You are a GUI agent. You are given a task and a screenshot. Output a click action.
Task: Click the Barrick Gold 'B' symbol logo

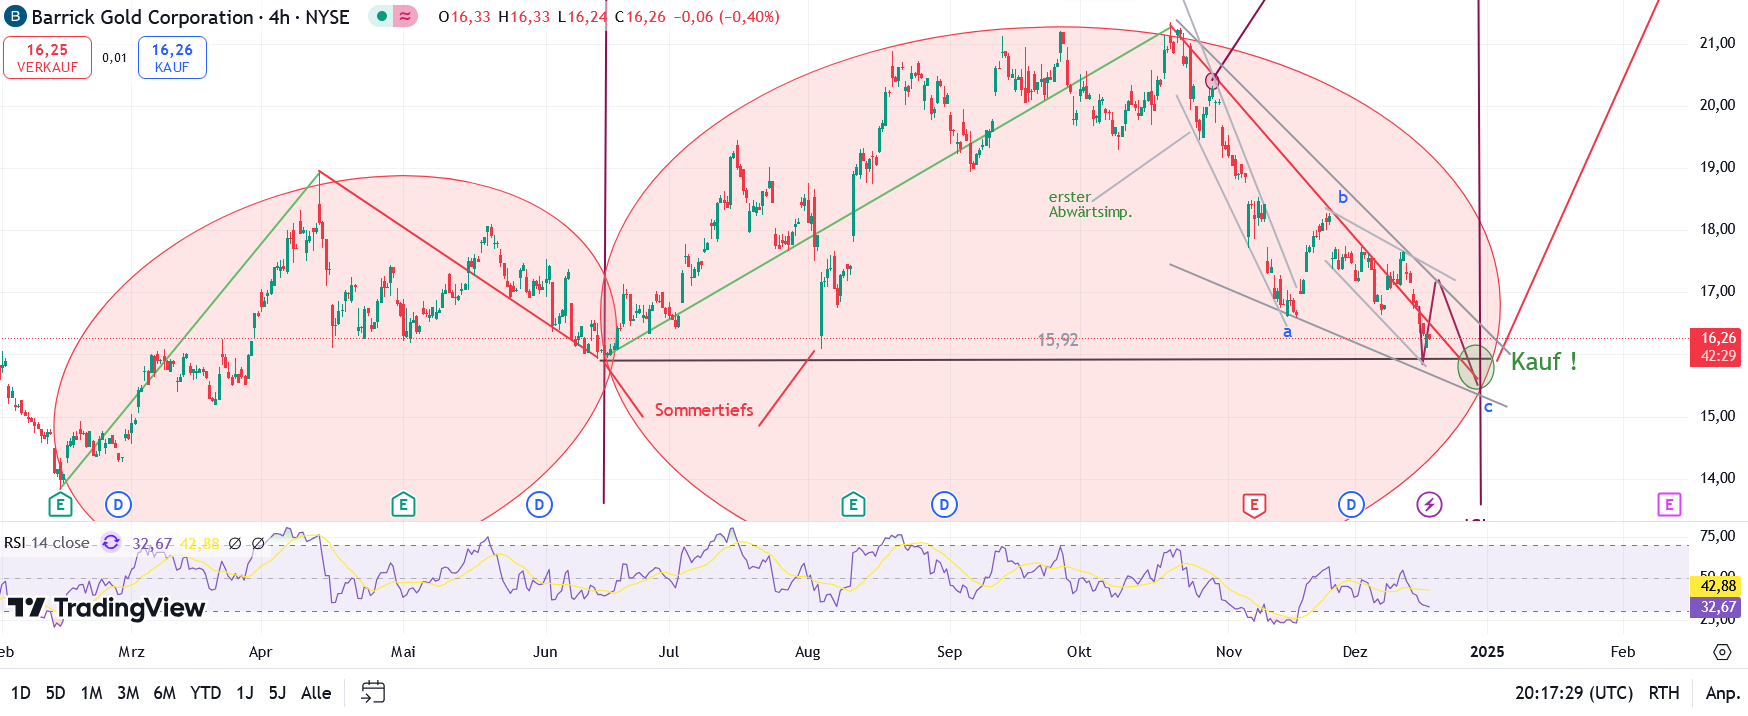[x=15, y=17]
